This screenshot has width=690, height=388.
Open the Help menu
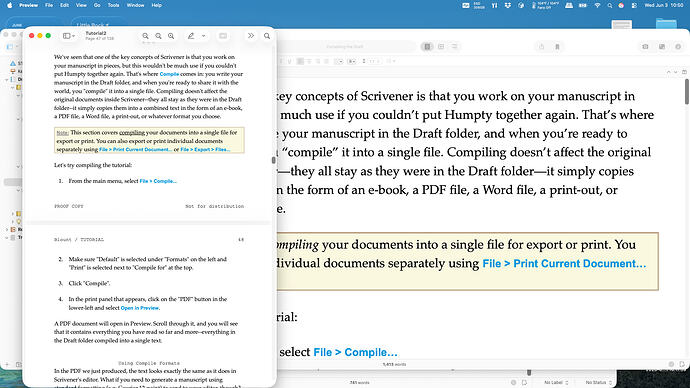(x=157, y=5)
